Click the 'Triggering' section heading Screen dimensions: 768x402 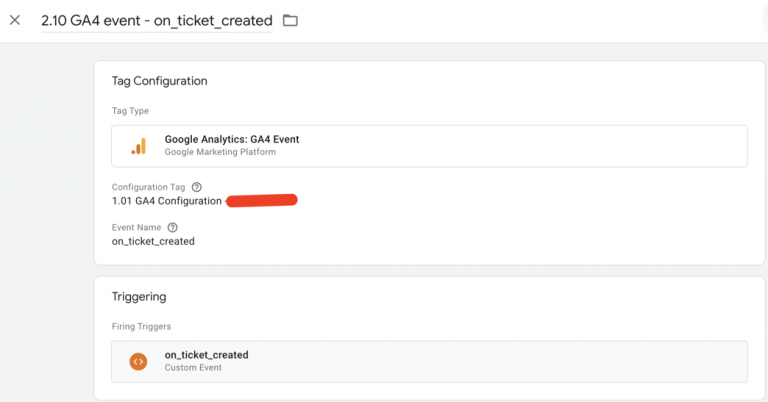pyautogui.click(x=139, y=297)
